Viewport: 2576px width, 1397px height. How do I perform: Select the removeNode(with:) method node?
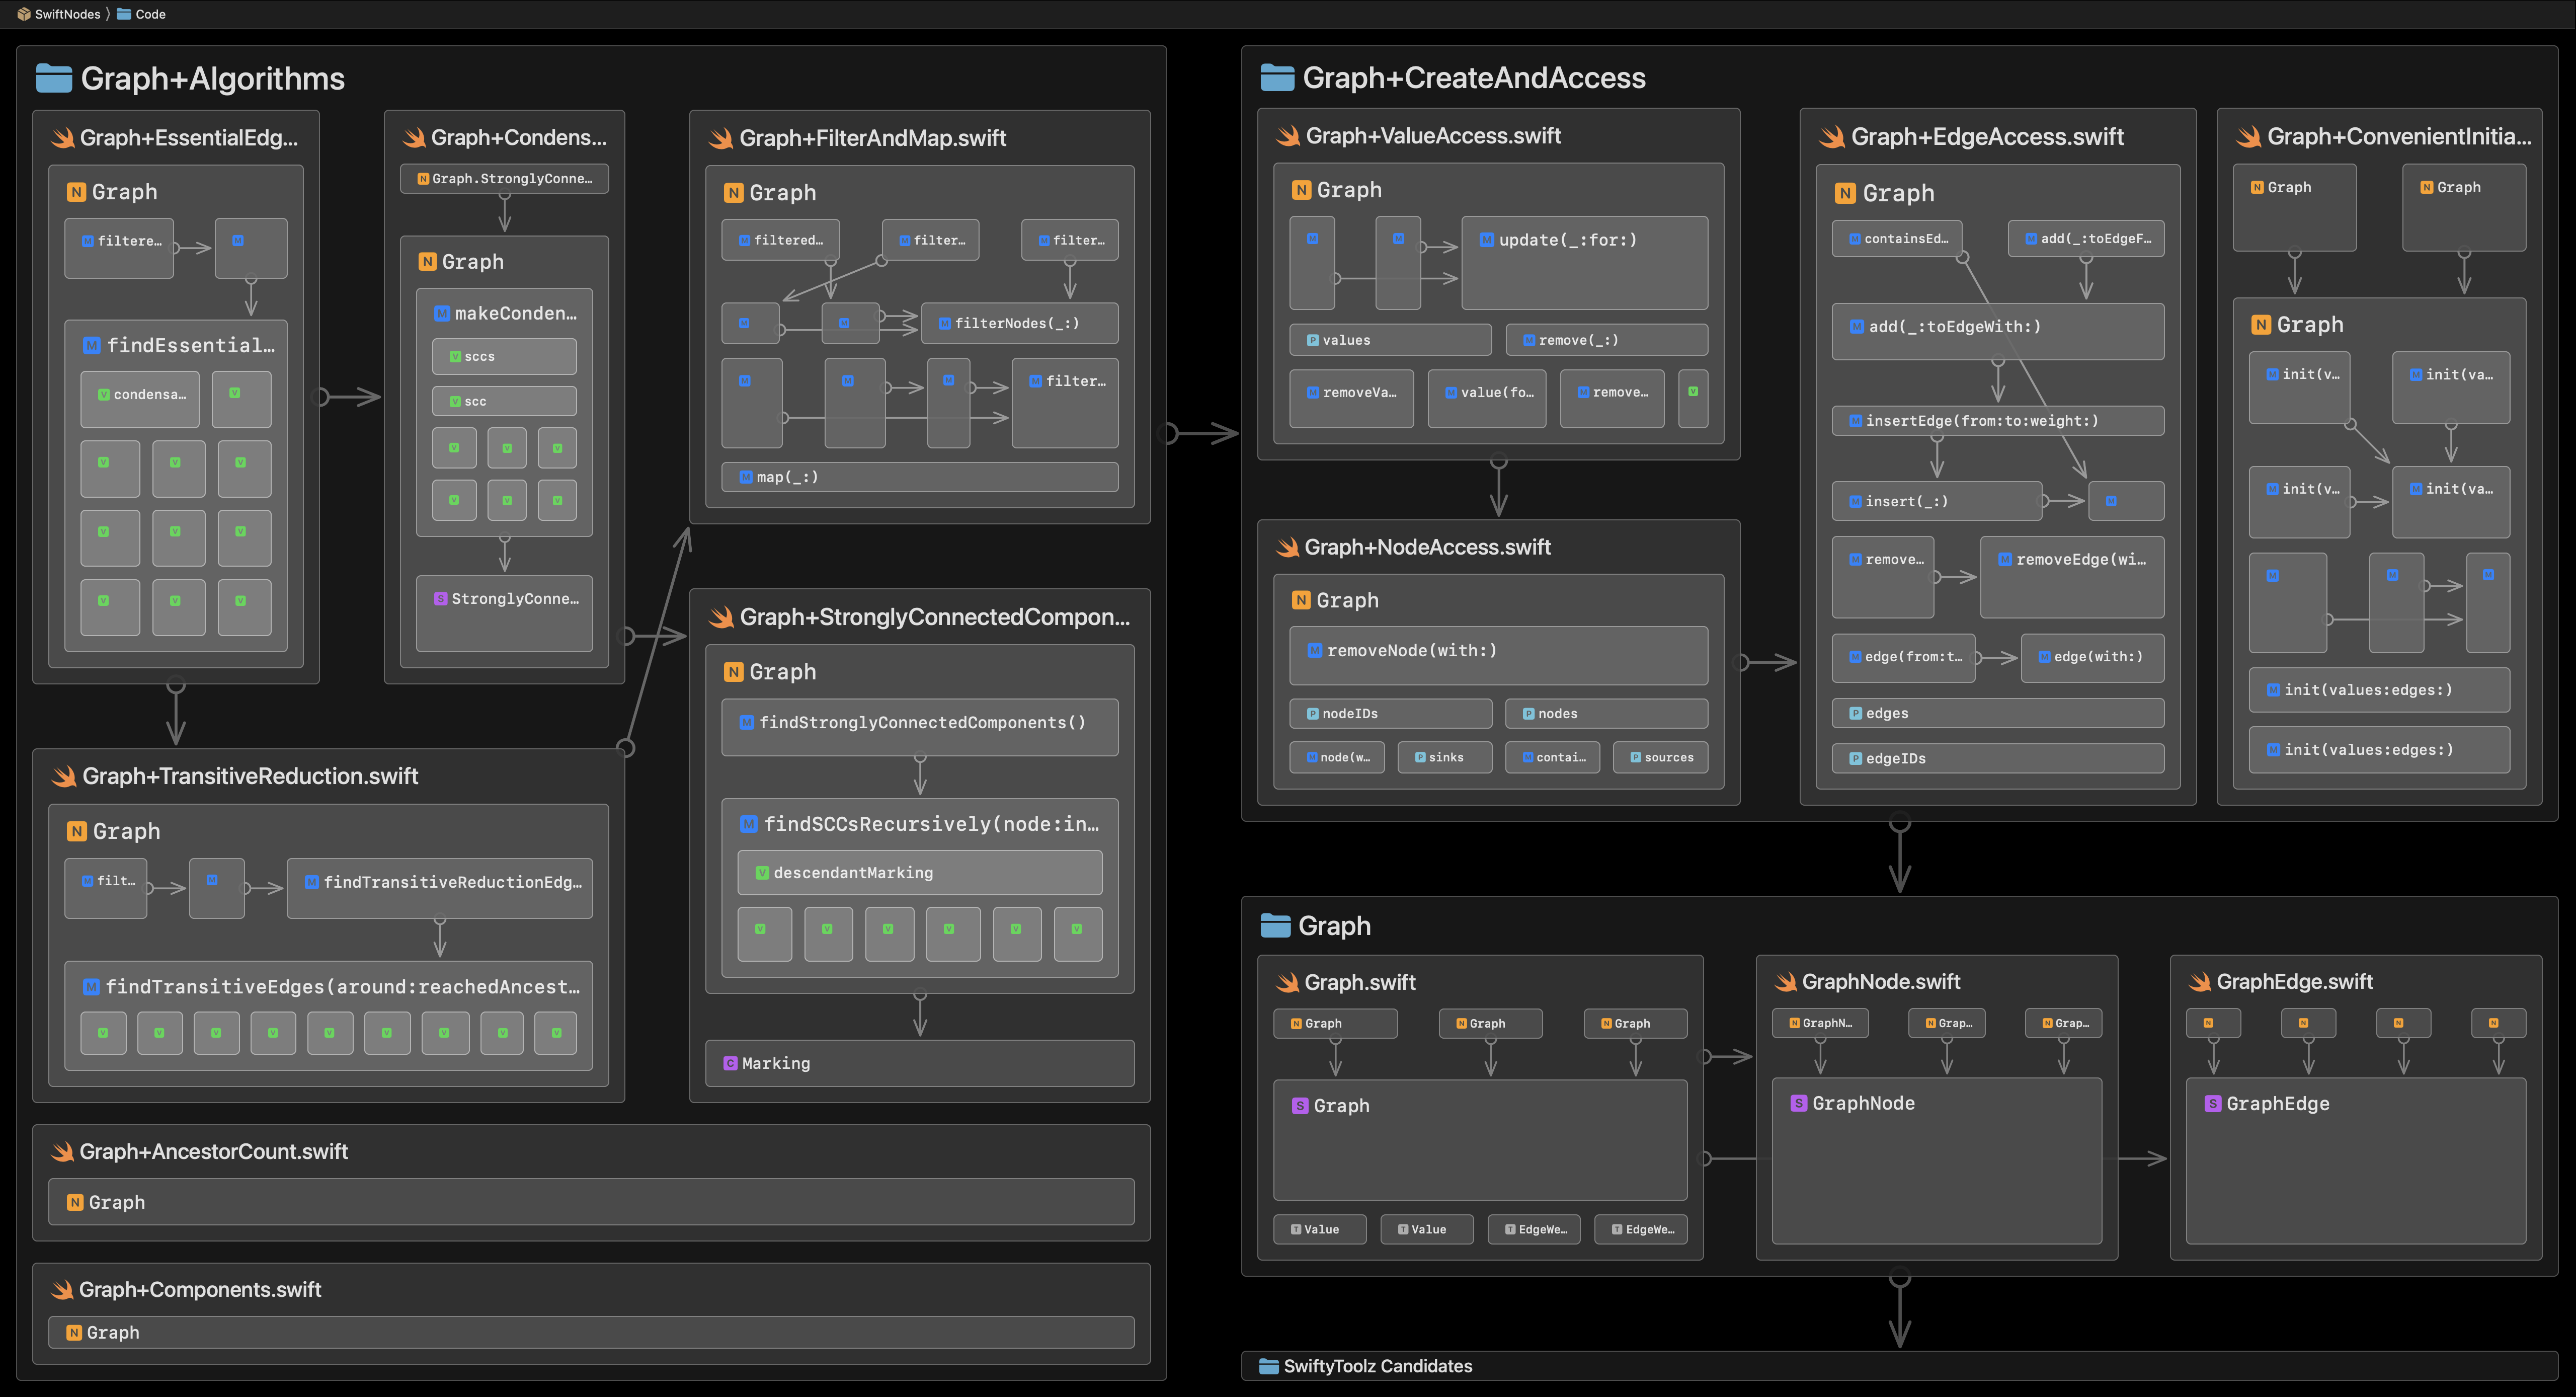[1410, 651]
